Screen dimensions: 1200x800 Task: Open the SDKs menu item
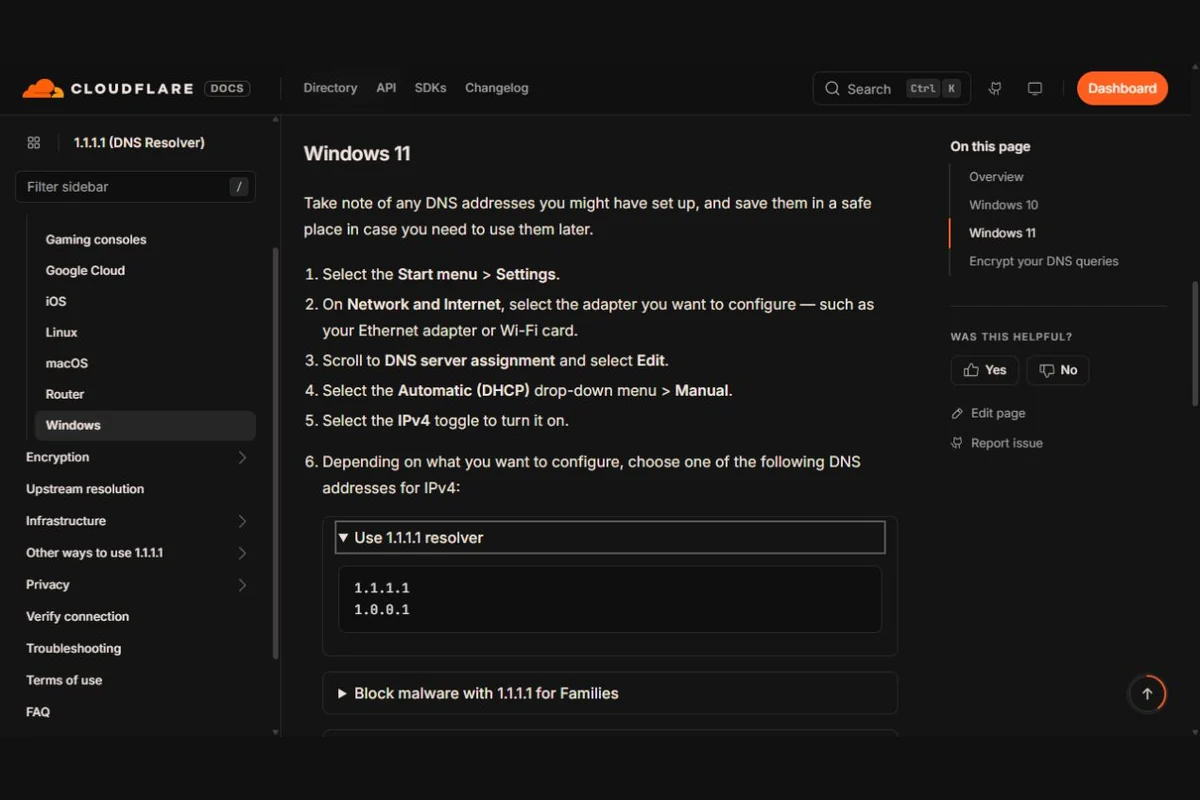click(x=431, y=88)
